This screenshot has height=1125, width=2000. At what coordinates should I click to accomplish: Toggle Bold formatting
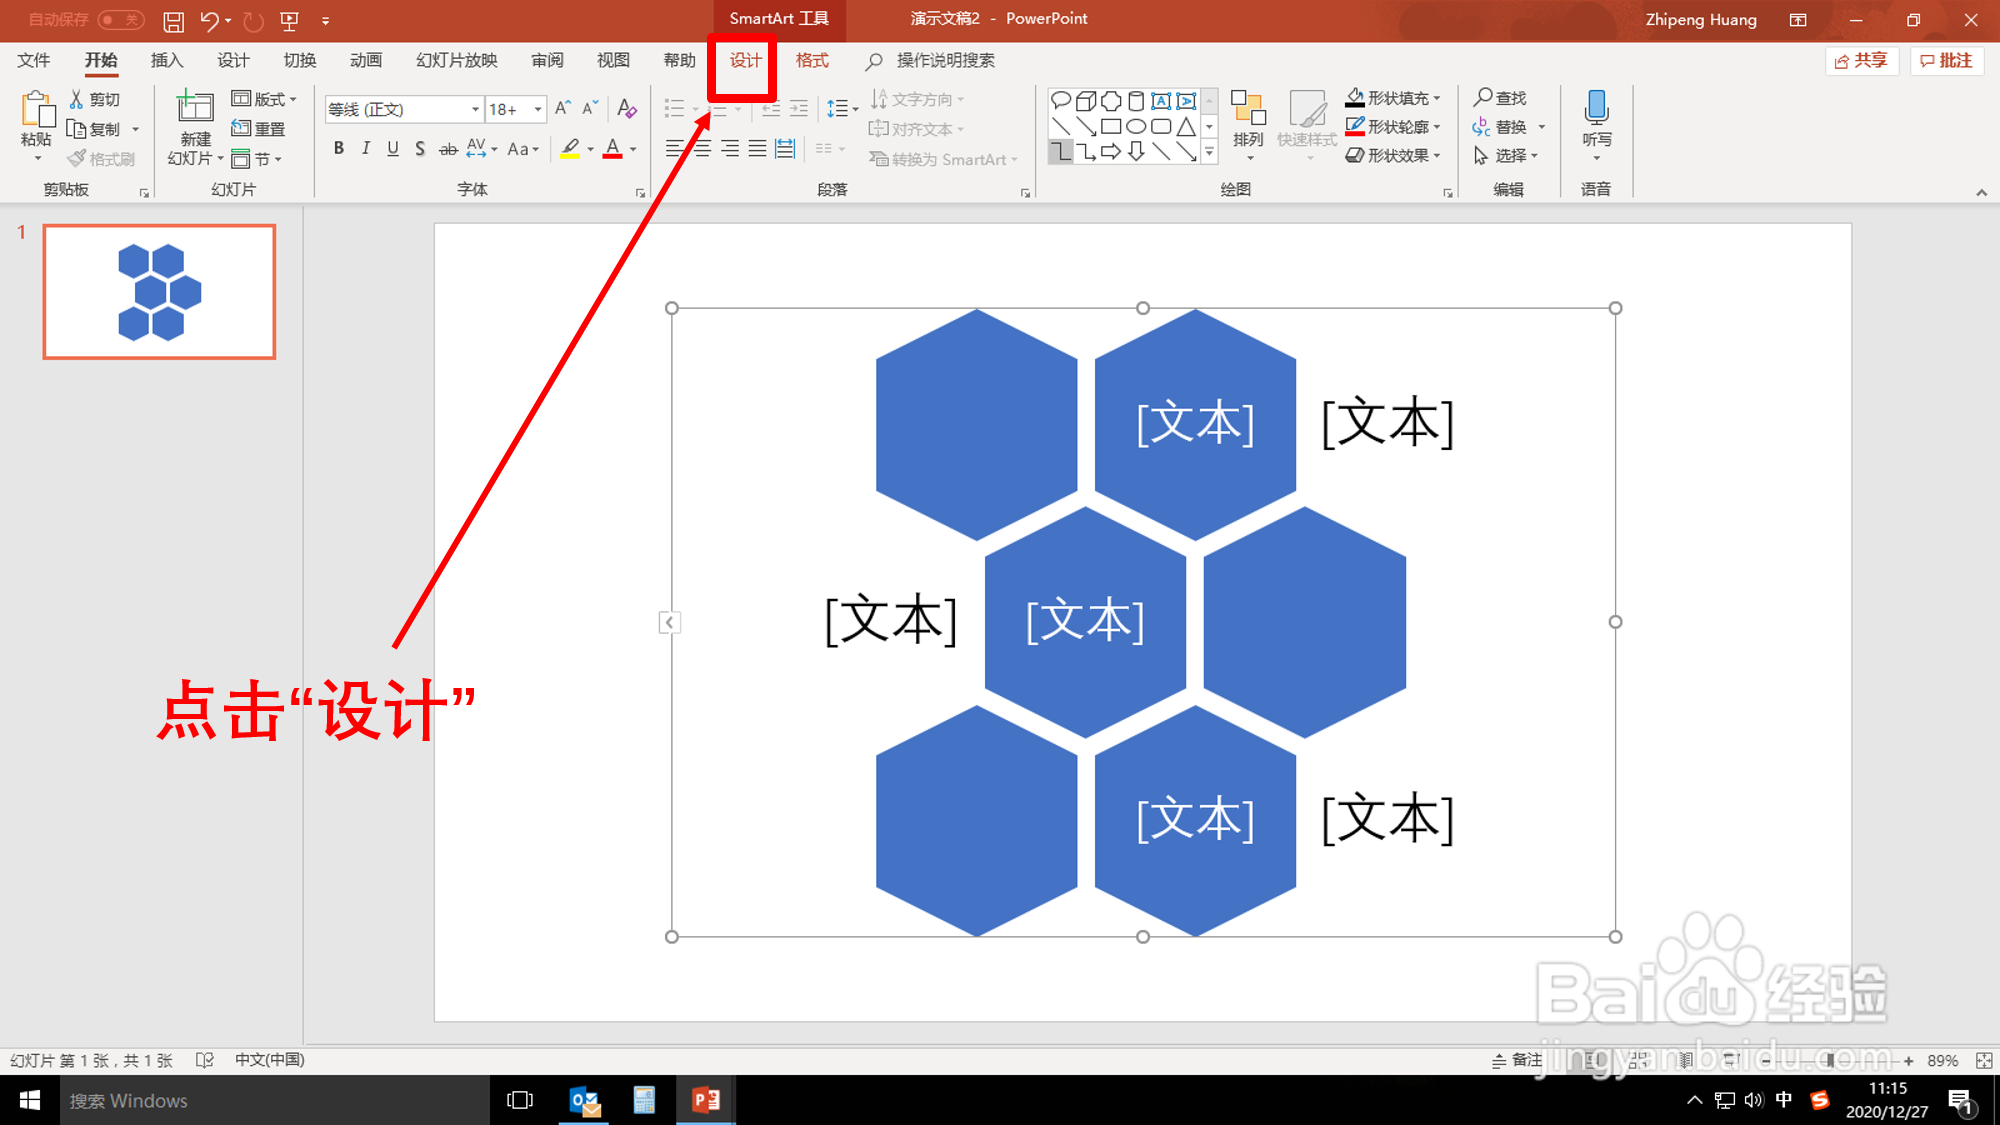point(339,149)
